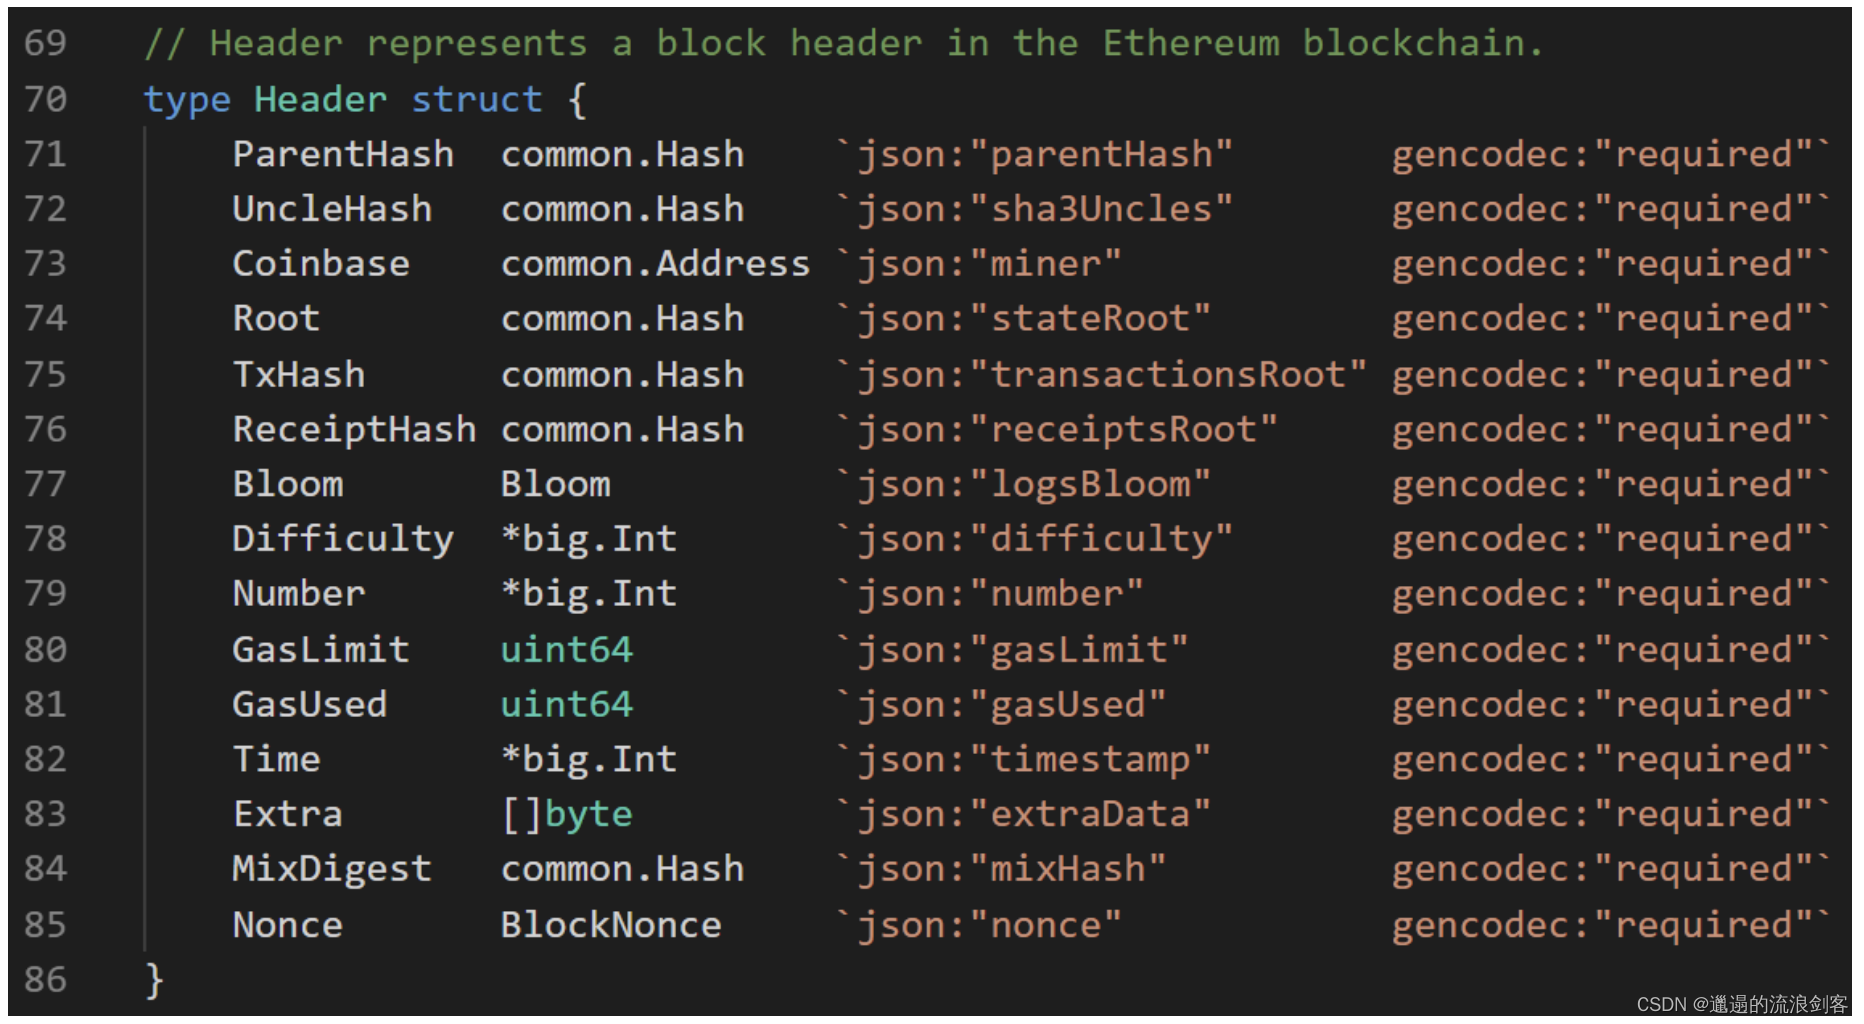Click the Difficulty field name
Image resolution: width=1864 pixels, height=1024 pixels.
click(343, 539)
